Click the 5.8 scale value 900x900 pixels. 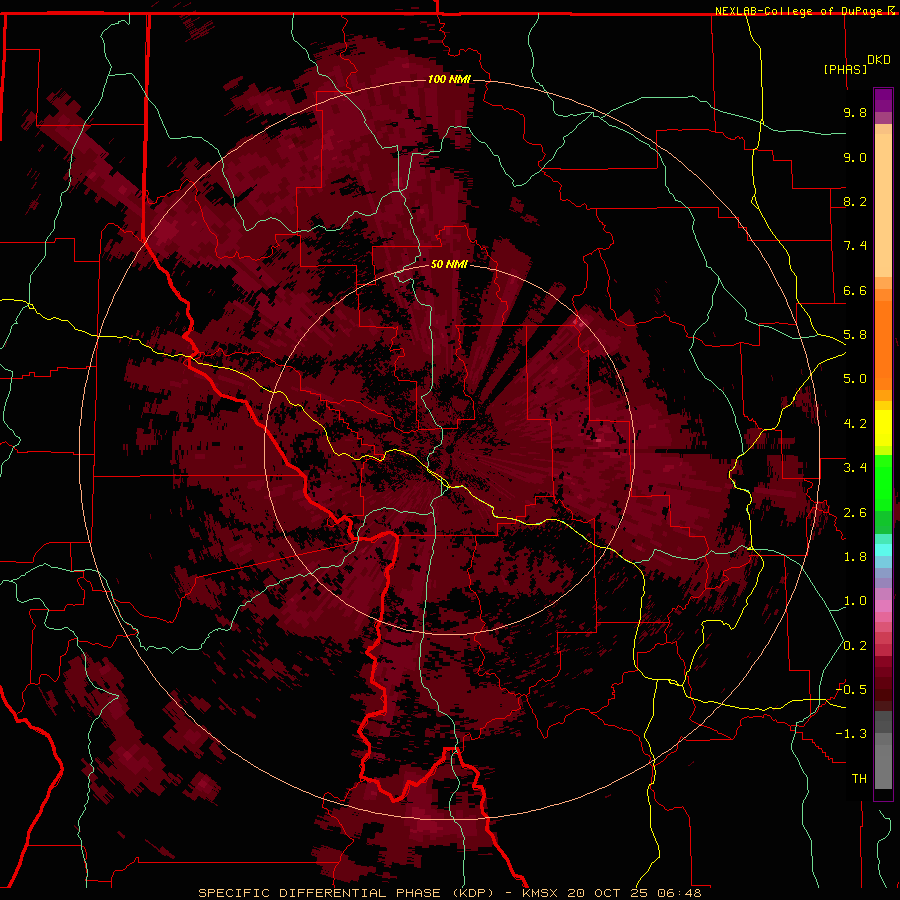[x=855, y=335]
